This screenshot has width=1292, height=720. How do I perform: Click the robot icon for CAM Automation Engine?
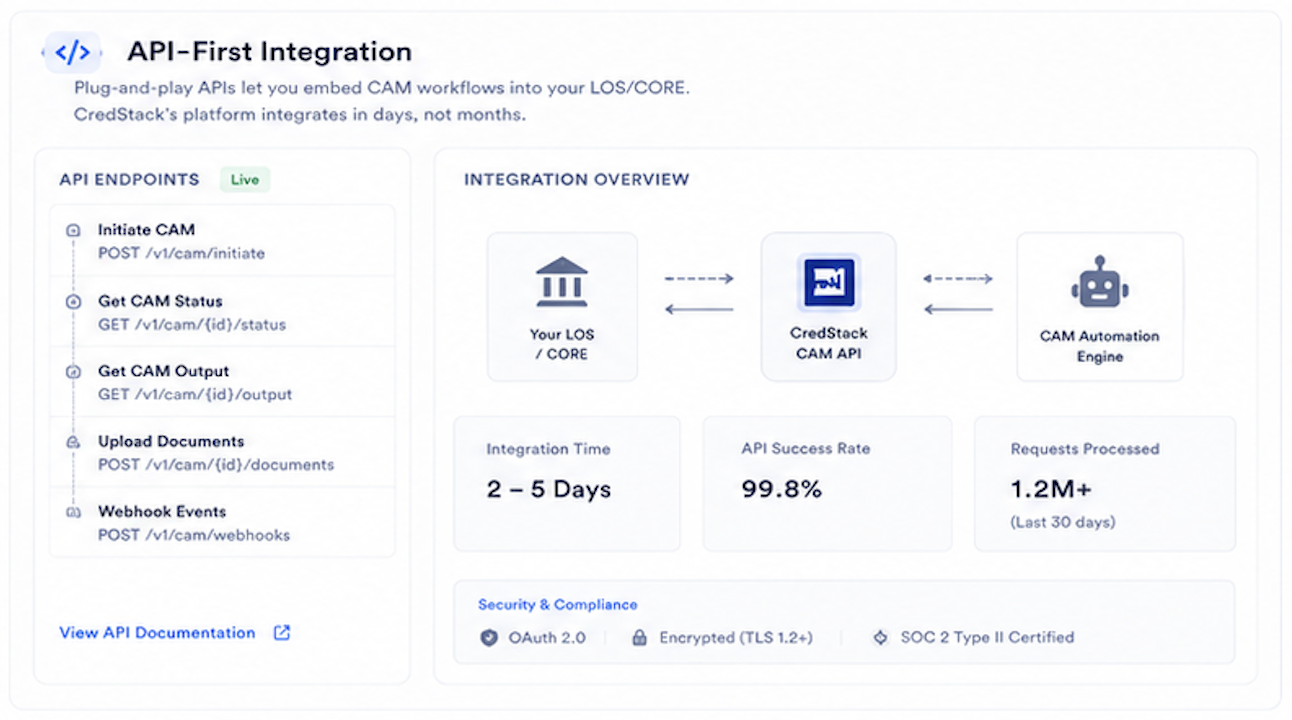(x=1099, y=282)
